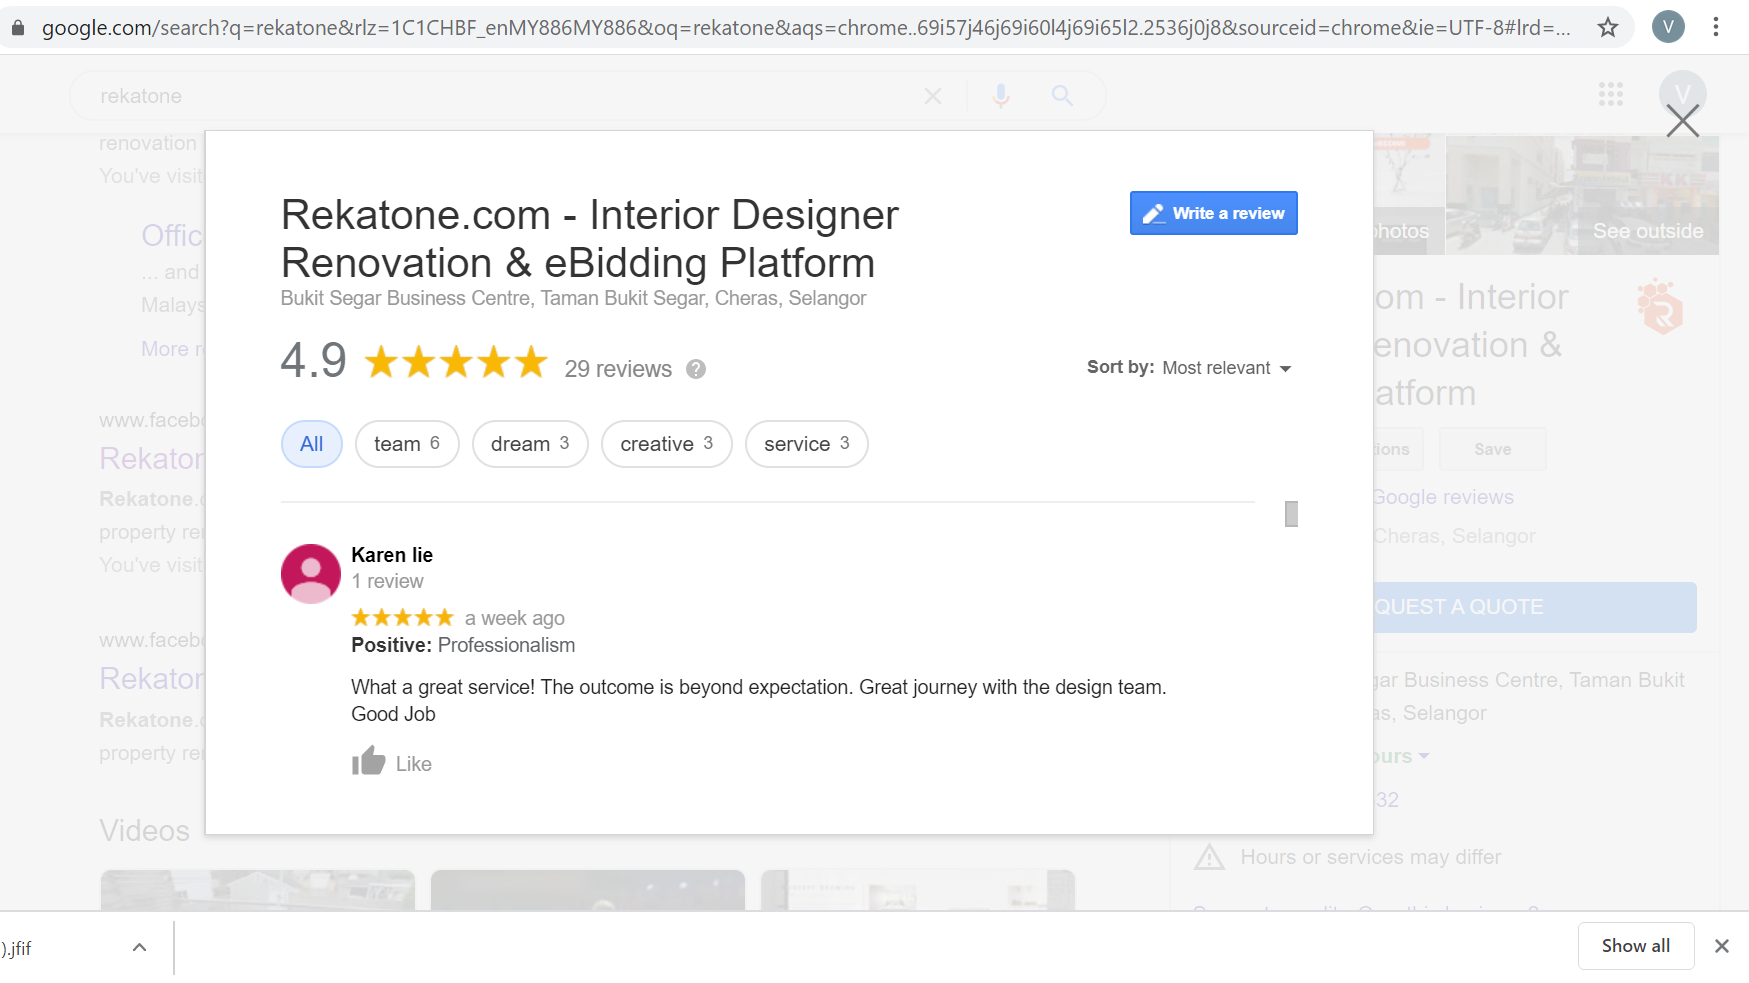
Task: Click the 'a week ago' review date
Action: pyautogui.click(x=515, y=618)
